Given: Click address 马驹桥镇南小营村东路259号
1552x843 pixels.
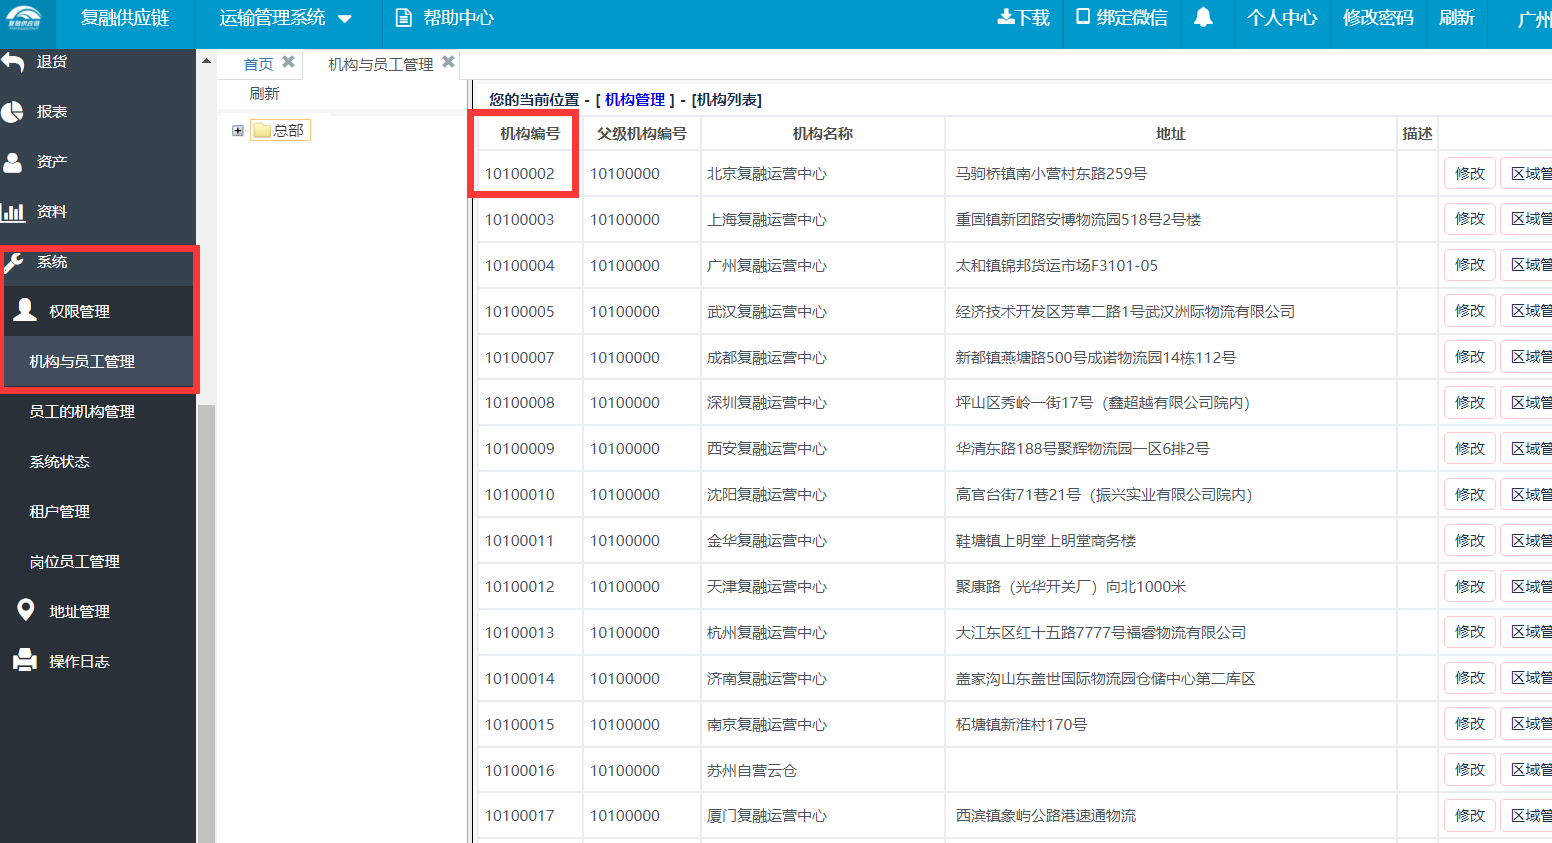Looking at the screenshot, I should click(1051, 174).
